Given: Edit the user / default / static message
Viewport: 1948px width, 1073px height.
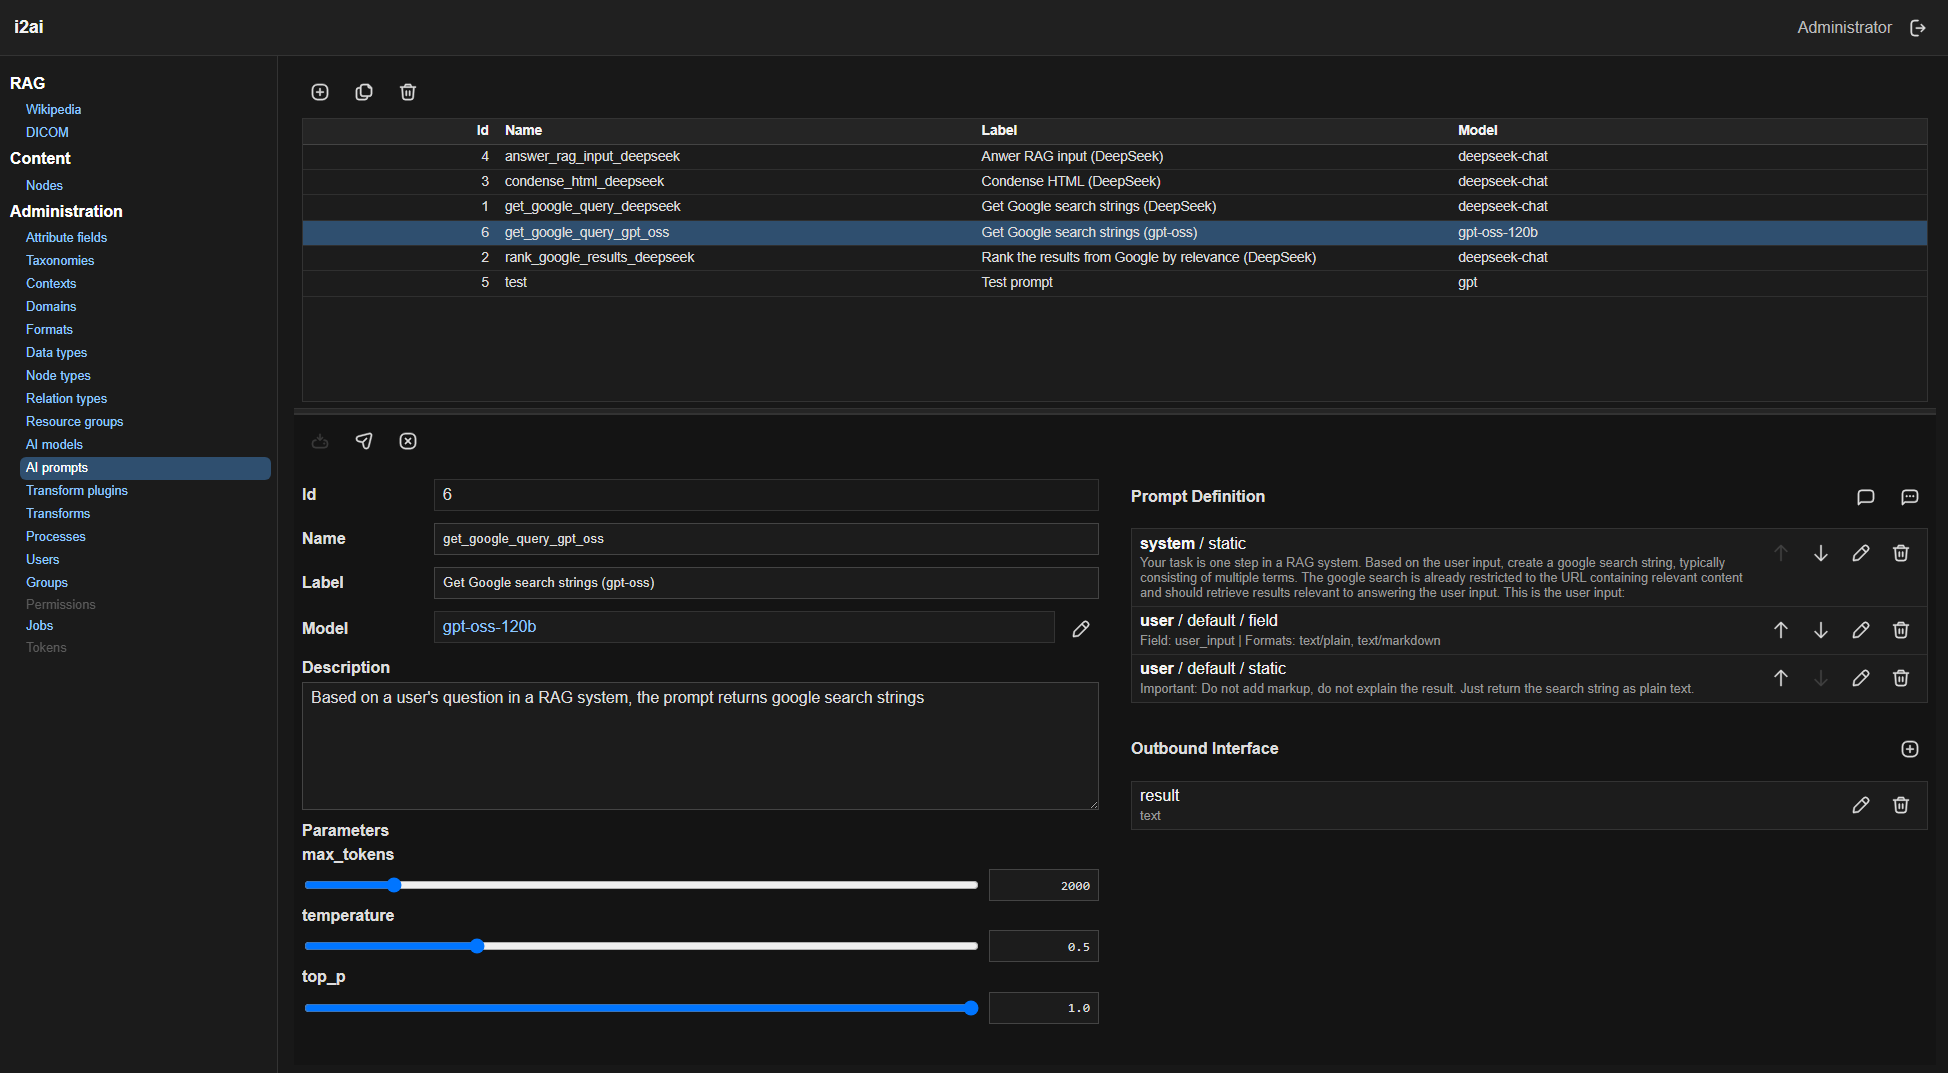Looking at the screenshot, I should (1861, 678).
